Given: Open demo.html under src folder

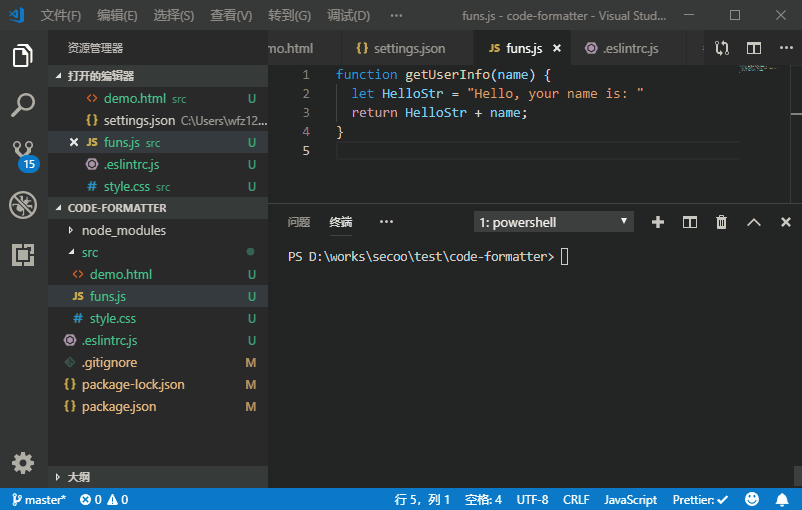Looking at the screenshot, I should 158,274.
